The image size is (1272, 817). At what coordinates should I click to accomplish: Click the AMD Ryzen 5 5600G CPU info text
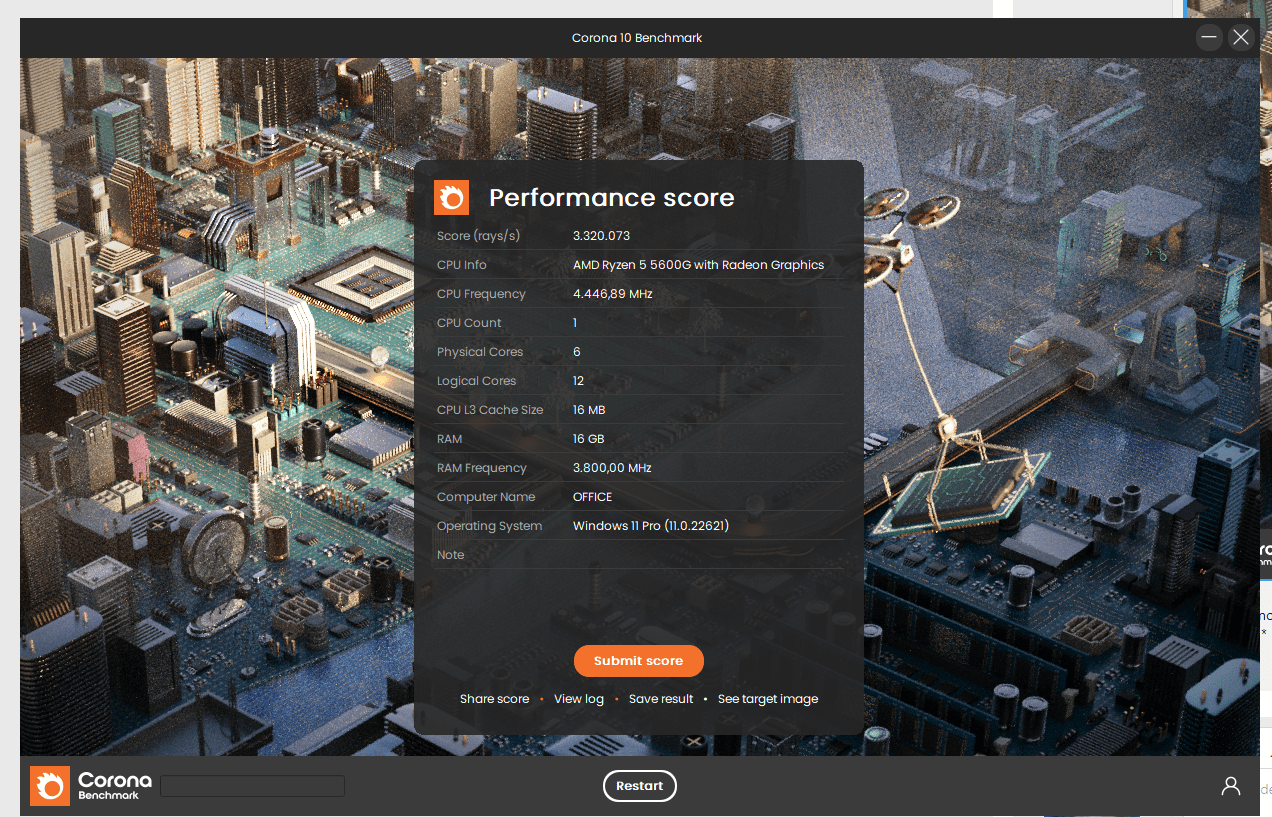tap(698, 265)
